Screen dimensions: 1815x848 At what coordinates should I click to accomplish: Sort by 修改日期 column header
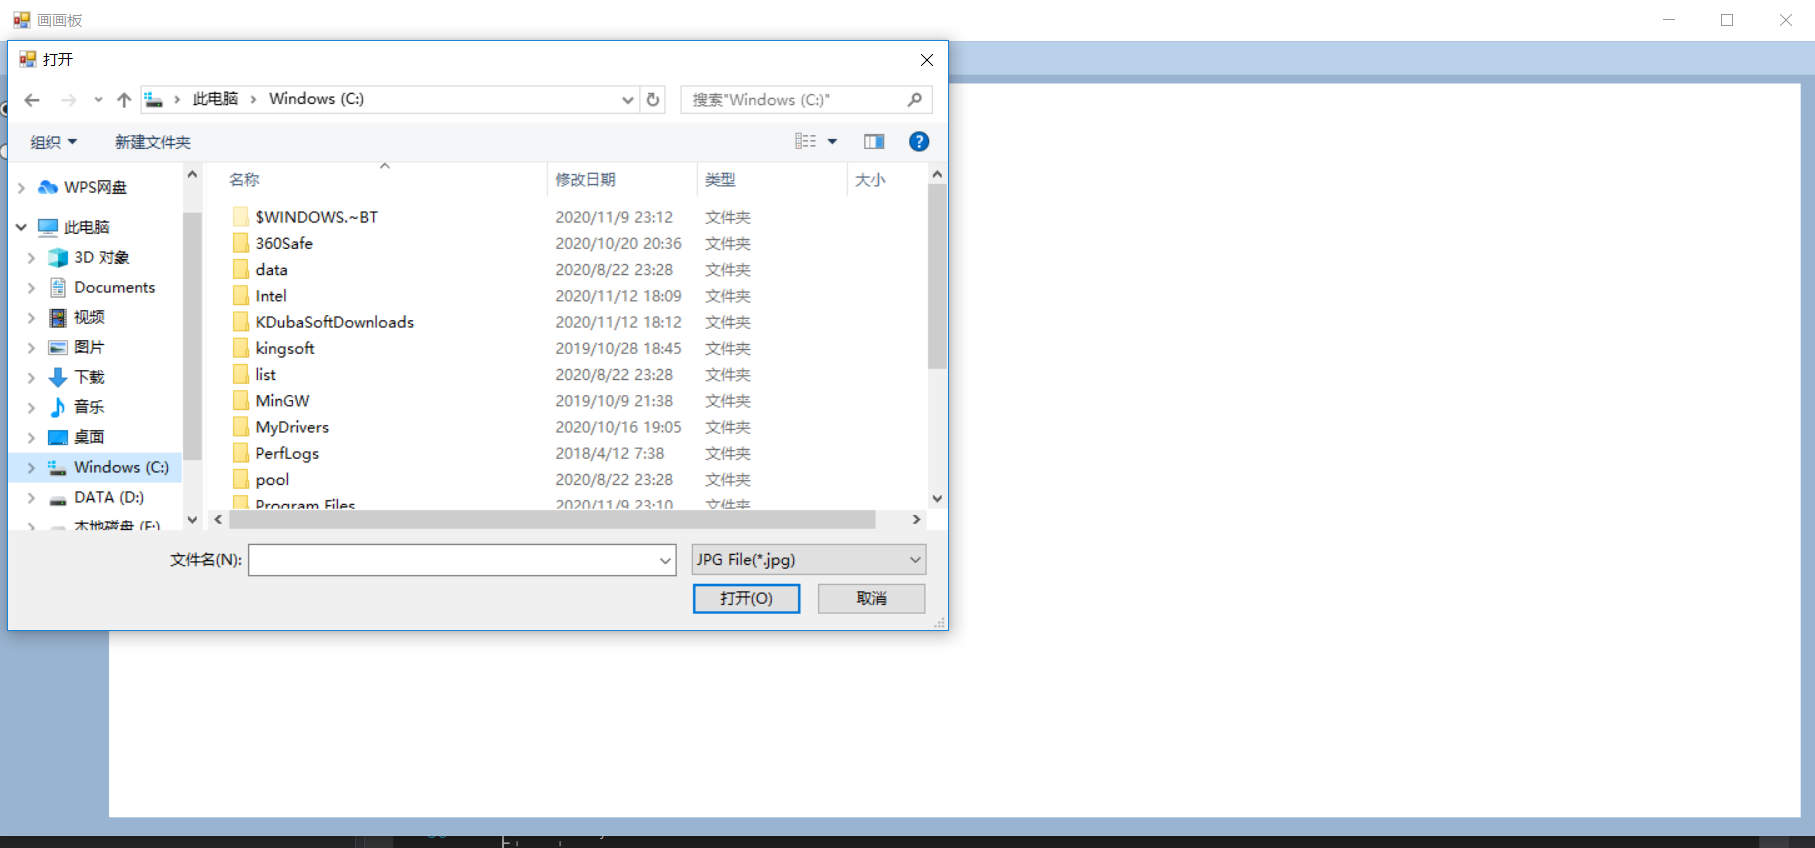tap(622, 180)
